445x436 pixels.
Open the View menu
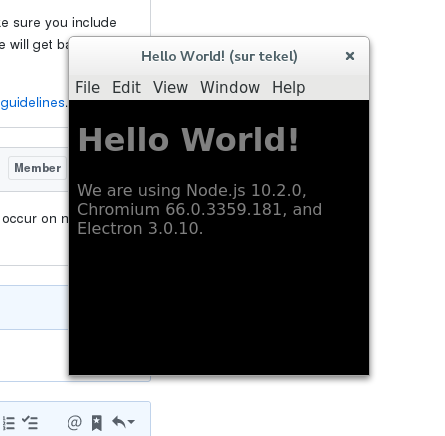coord(170,88)
